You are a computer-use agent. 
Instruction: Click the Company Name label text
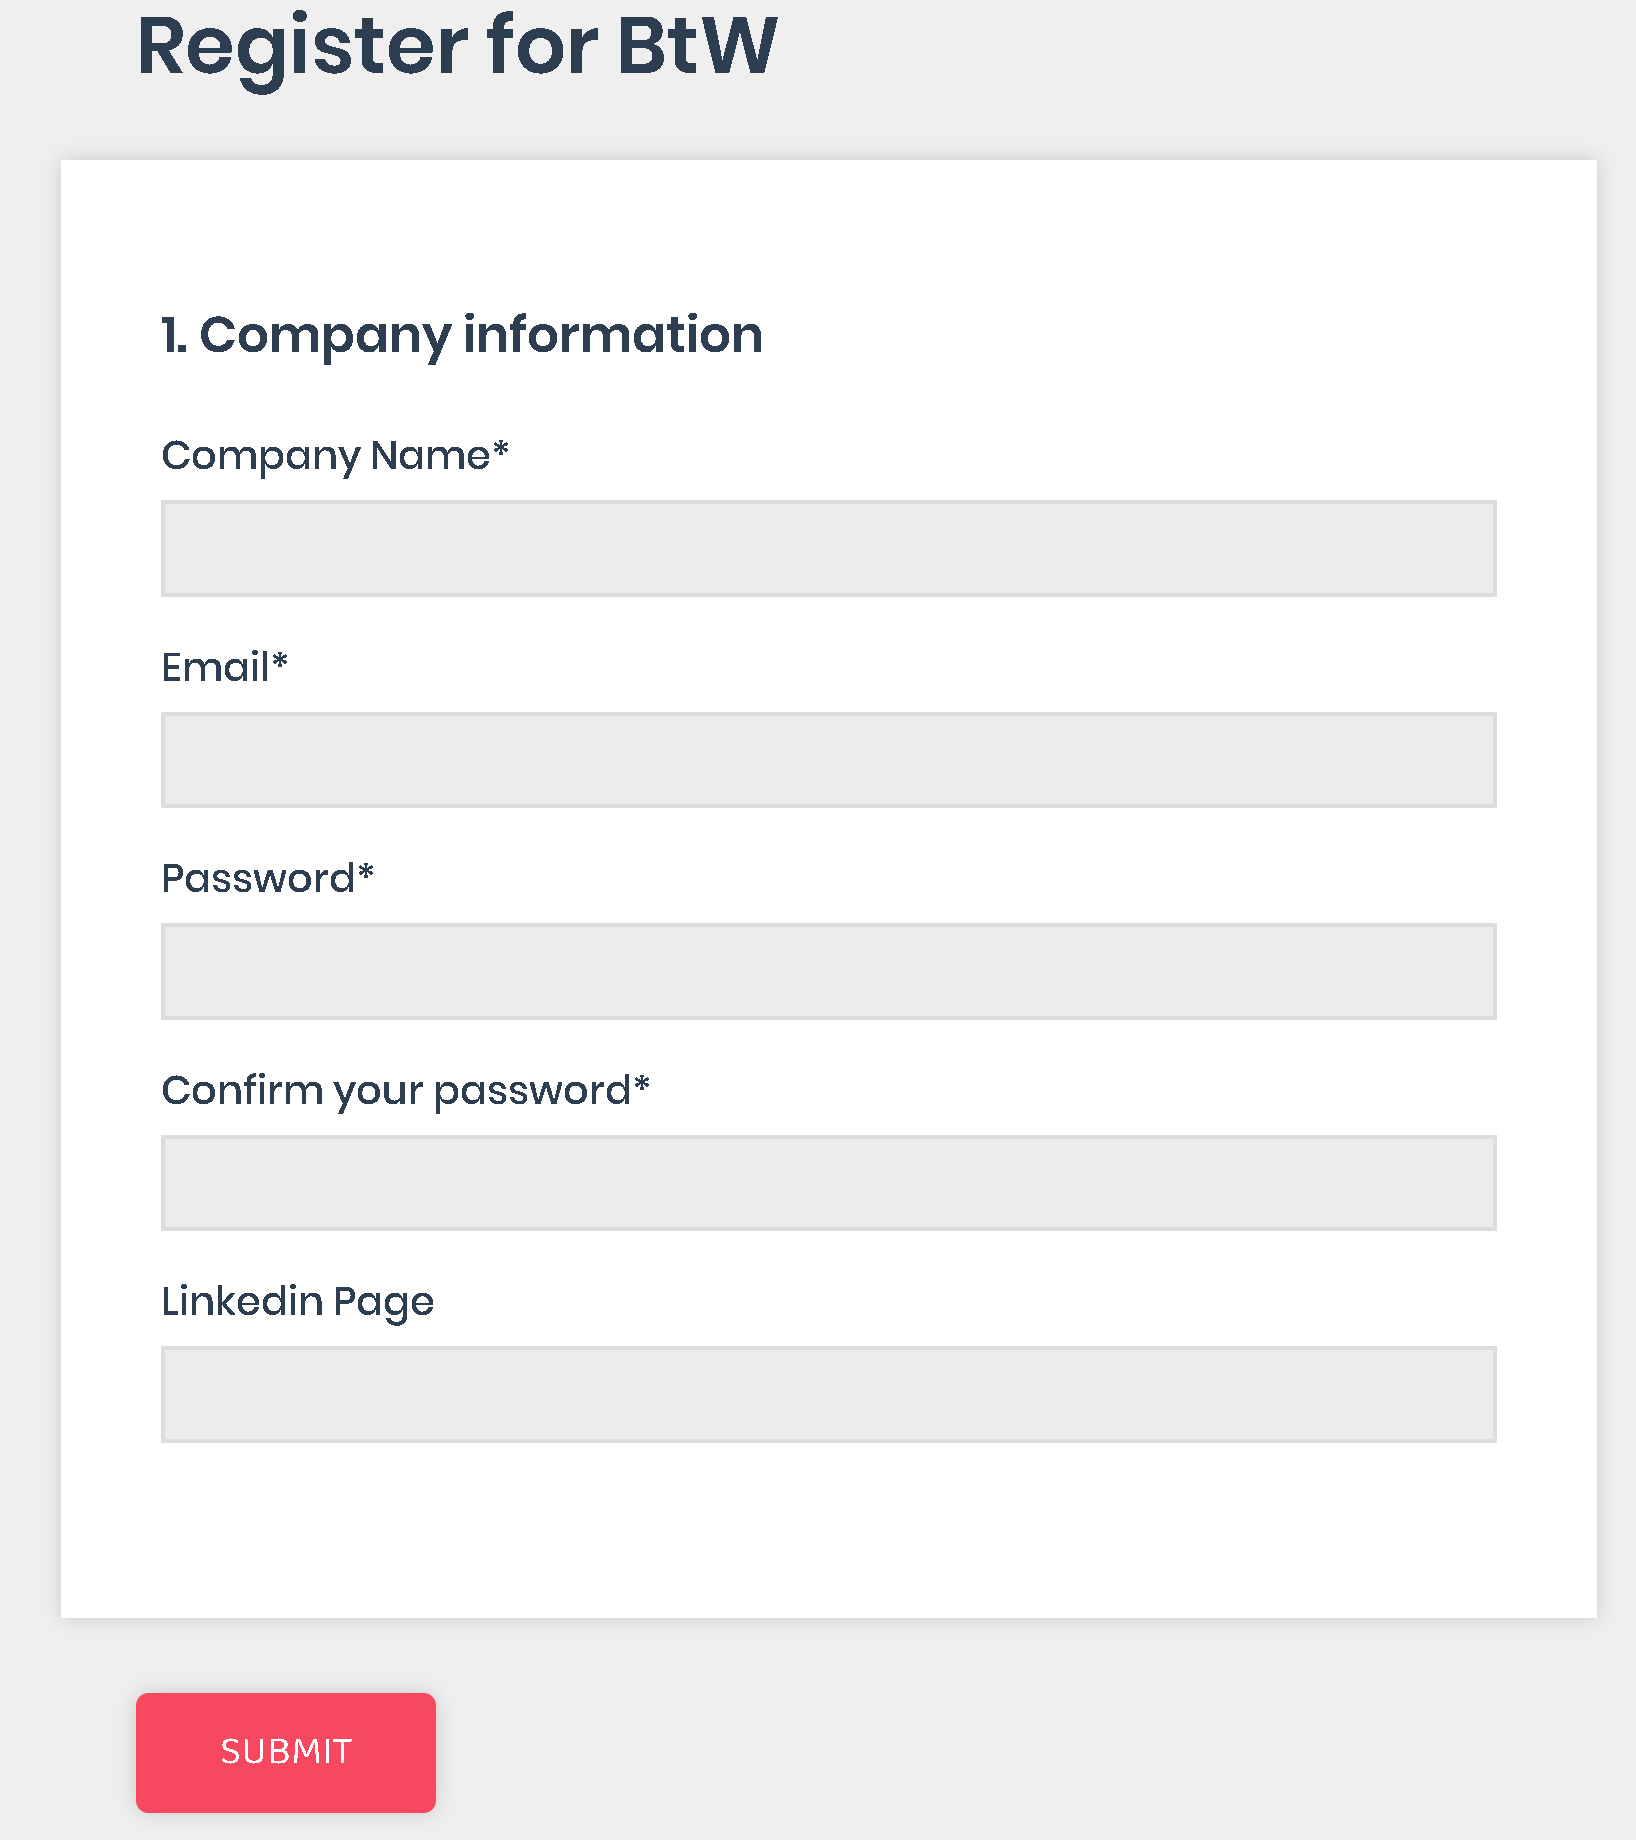pos(326,456)
